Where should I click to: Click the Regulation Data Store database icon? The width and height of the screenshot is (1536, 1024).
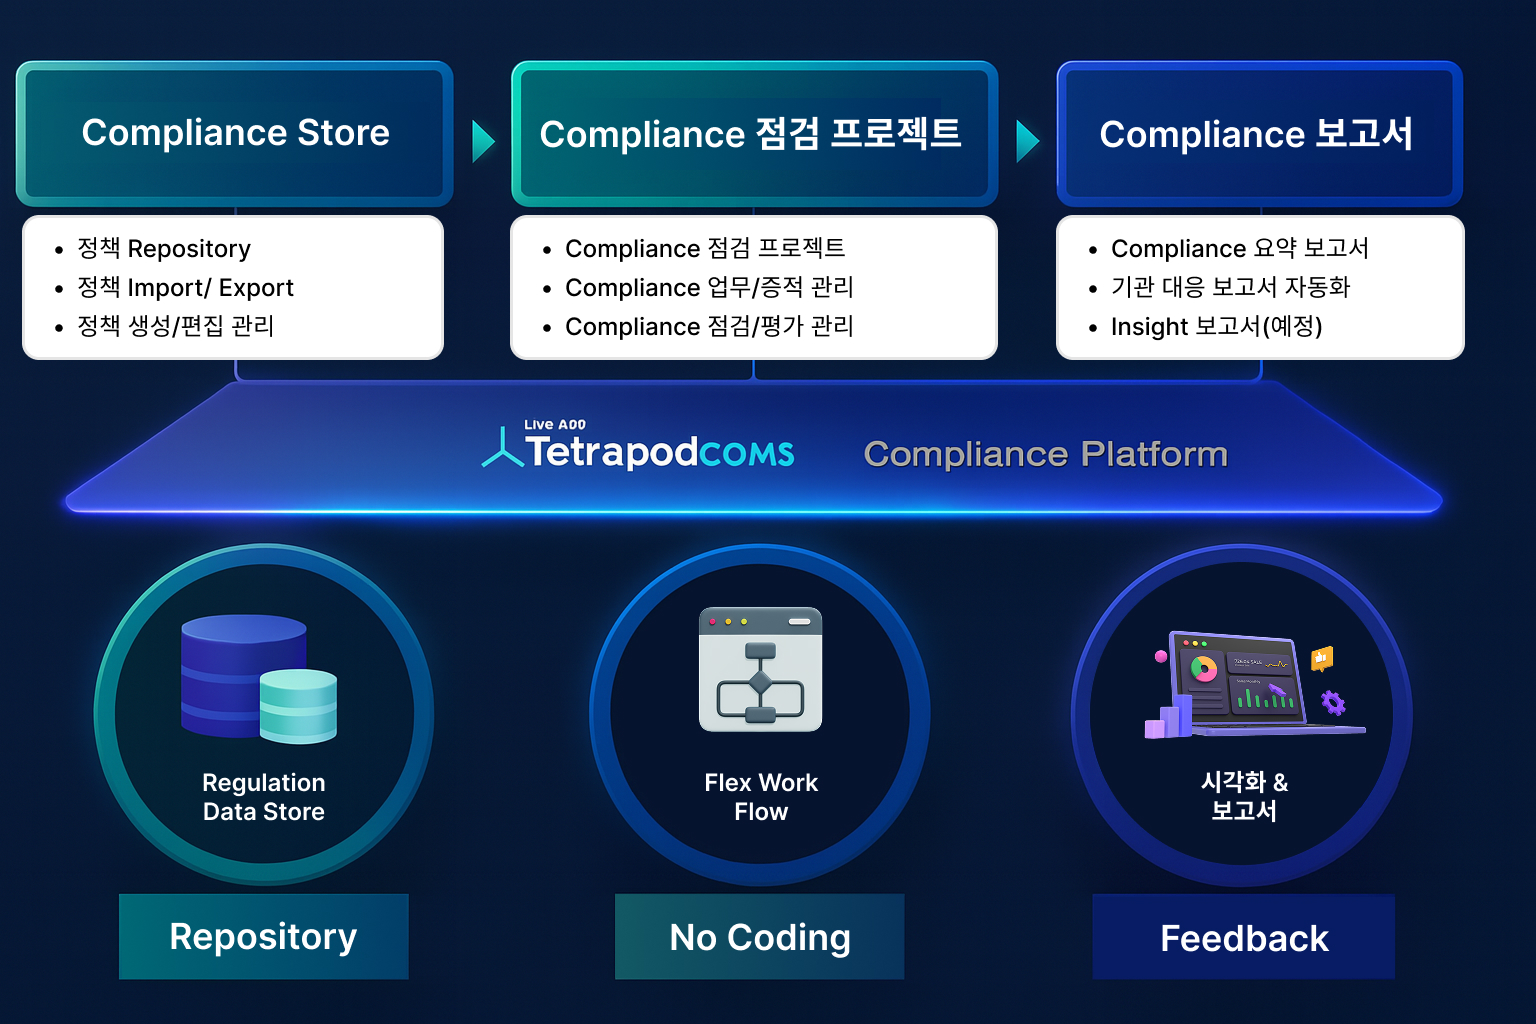pyautogui.click(x=259, y=679)
